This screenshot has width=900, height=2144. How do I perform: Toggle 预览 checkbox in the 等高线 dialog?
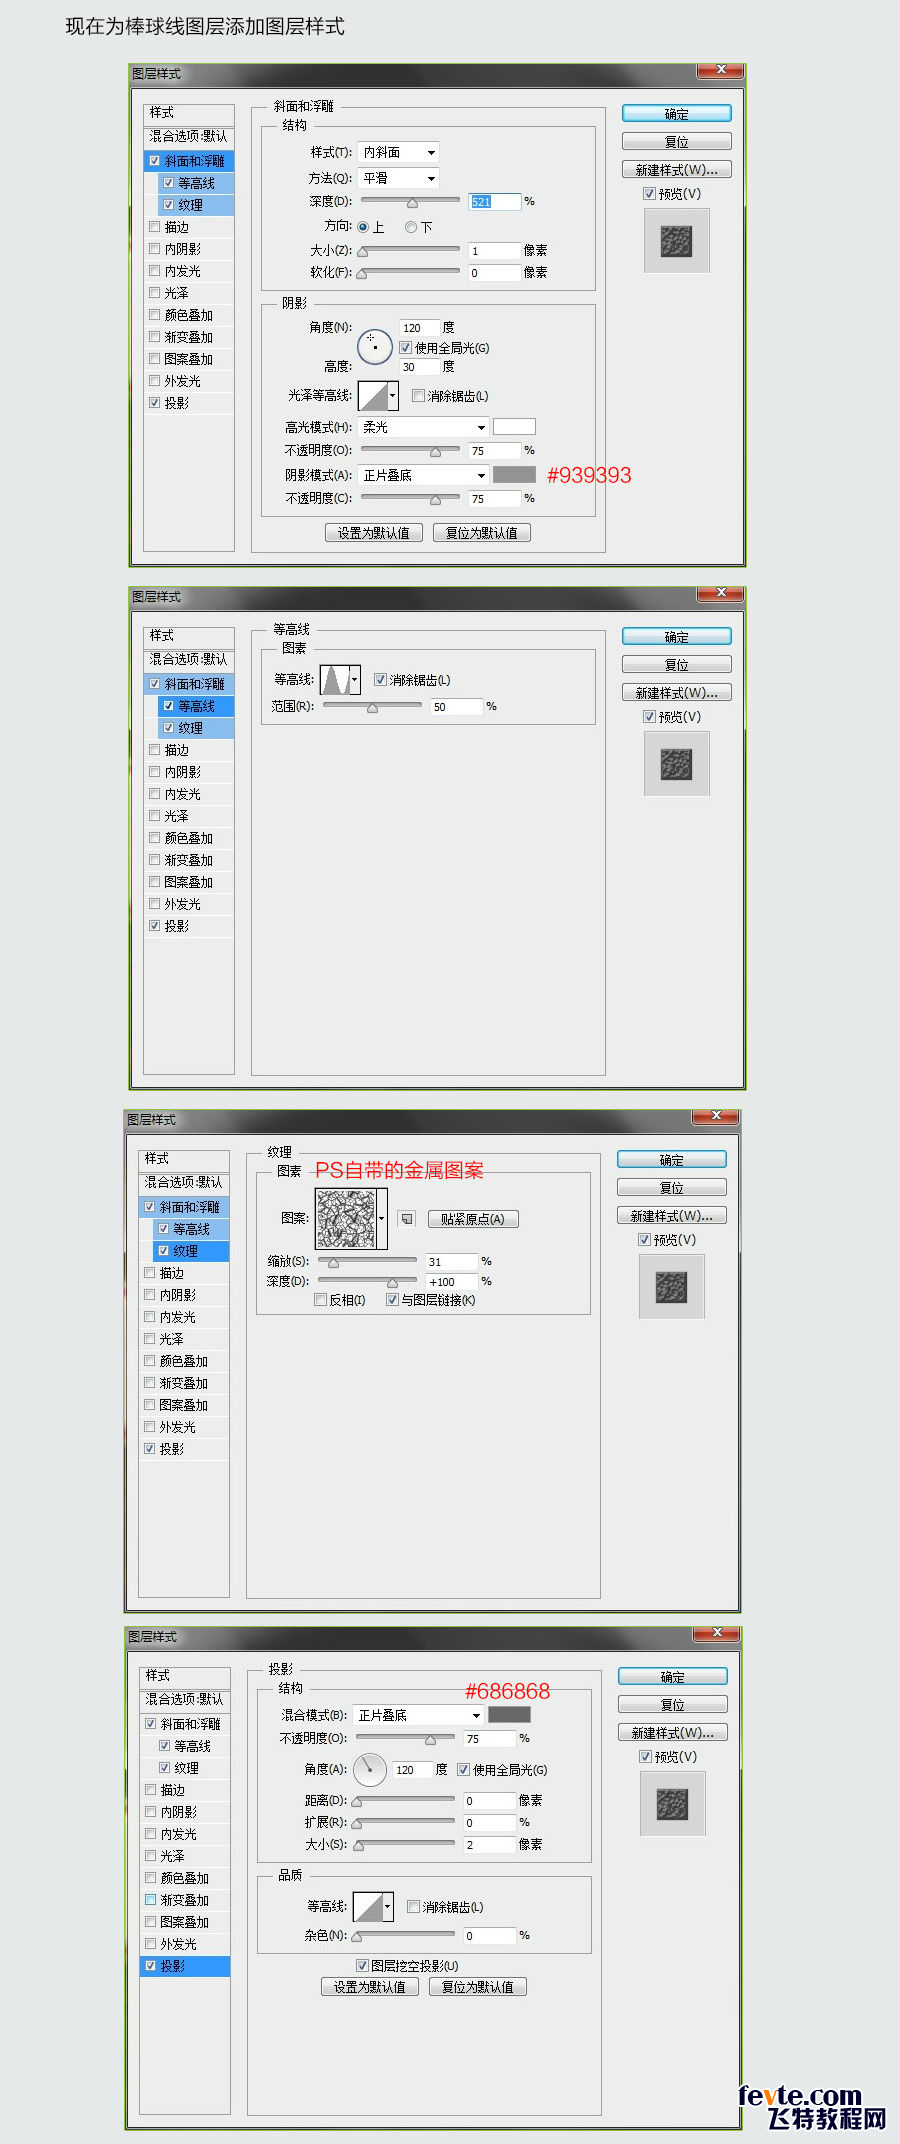[x=650, y=717]
